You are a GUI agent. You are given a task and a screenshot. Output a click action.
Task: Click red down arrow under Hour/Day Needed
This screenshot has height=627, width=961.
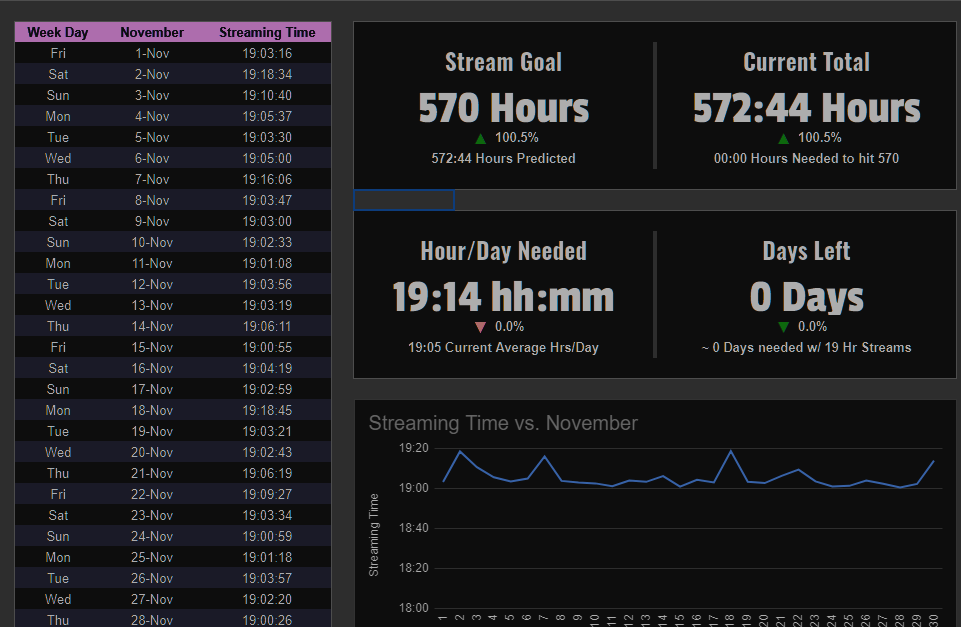click(x=480, y=327)
